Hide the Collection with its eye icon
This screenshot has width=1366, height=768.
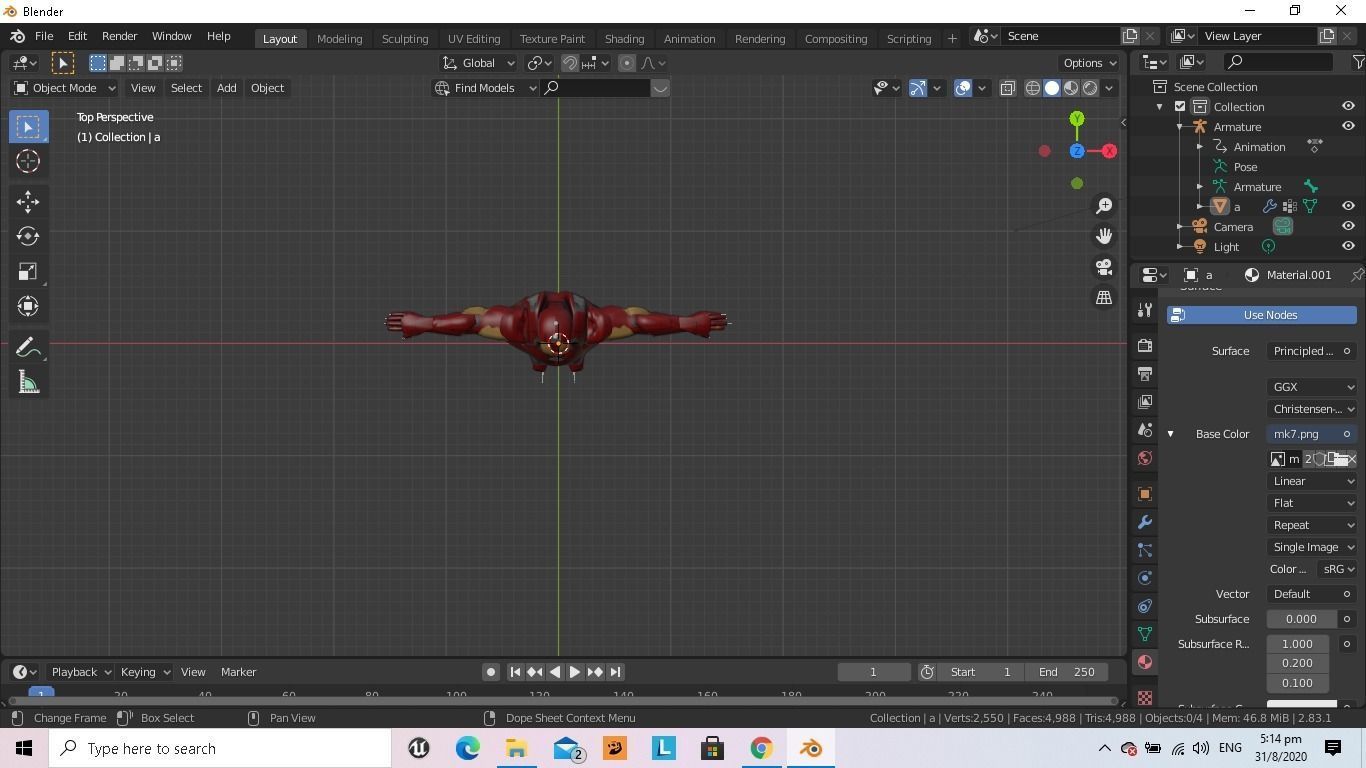point(1348,106)
